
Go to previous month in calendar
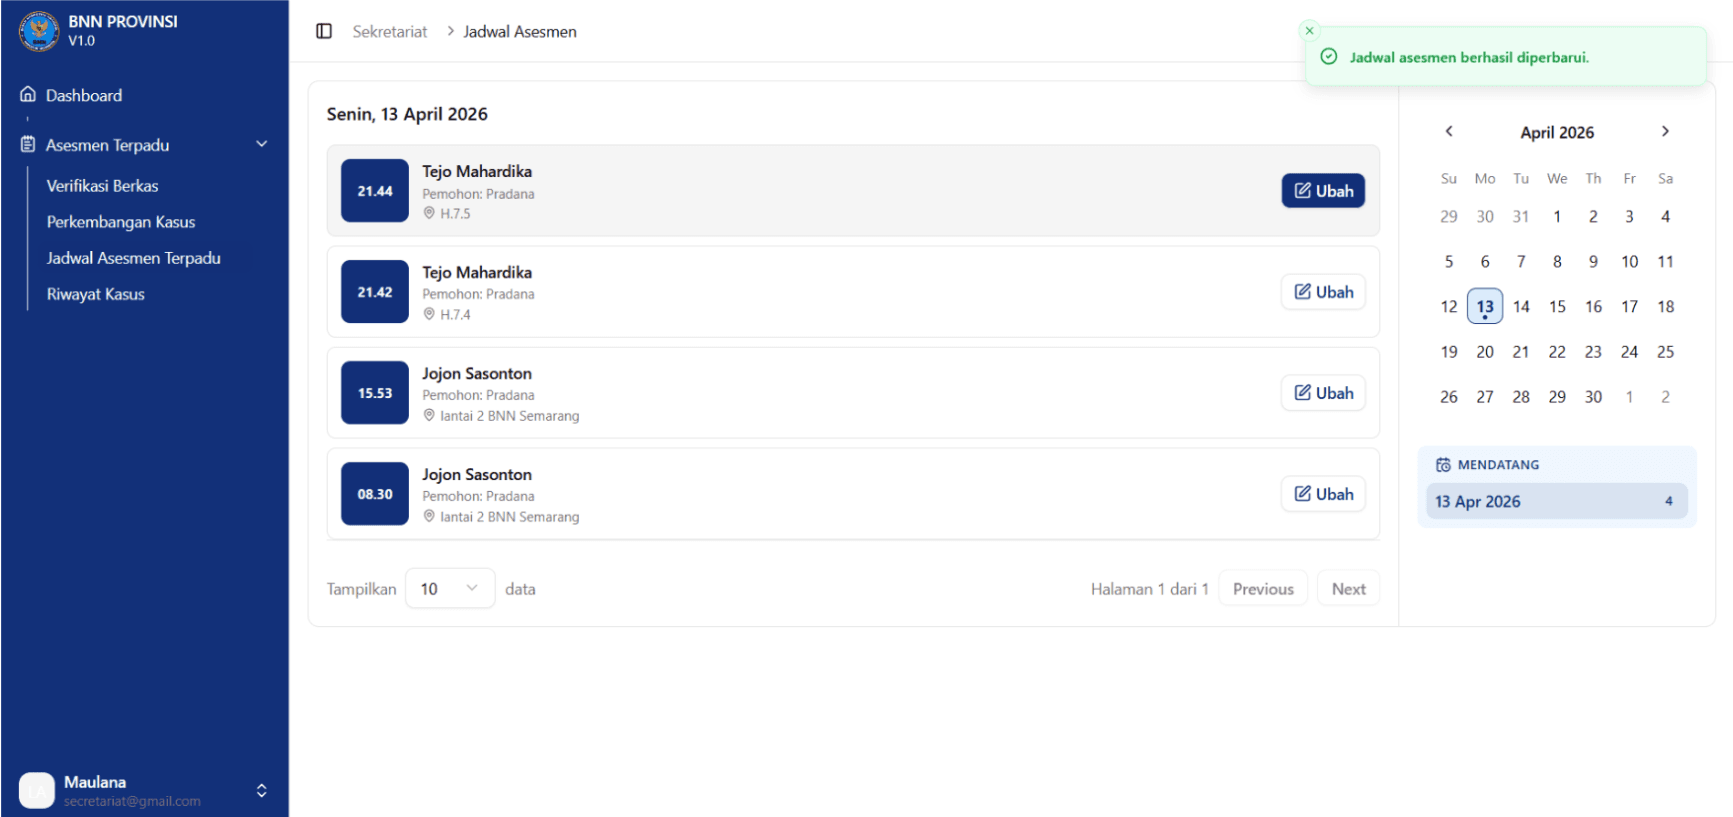(x=1449, y=131)
